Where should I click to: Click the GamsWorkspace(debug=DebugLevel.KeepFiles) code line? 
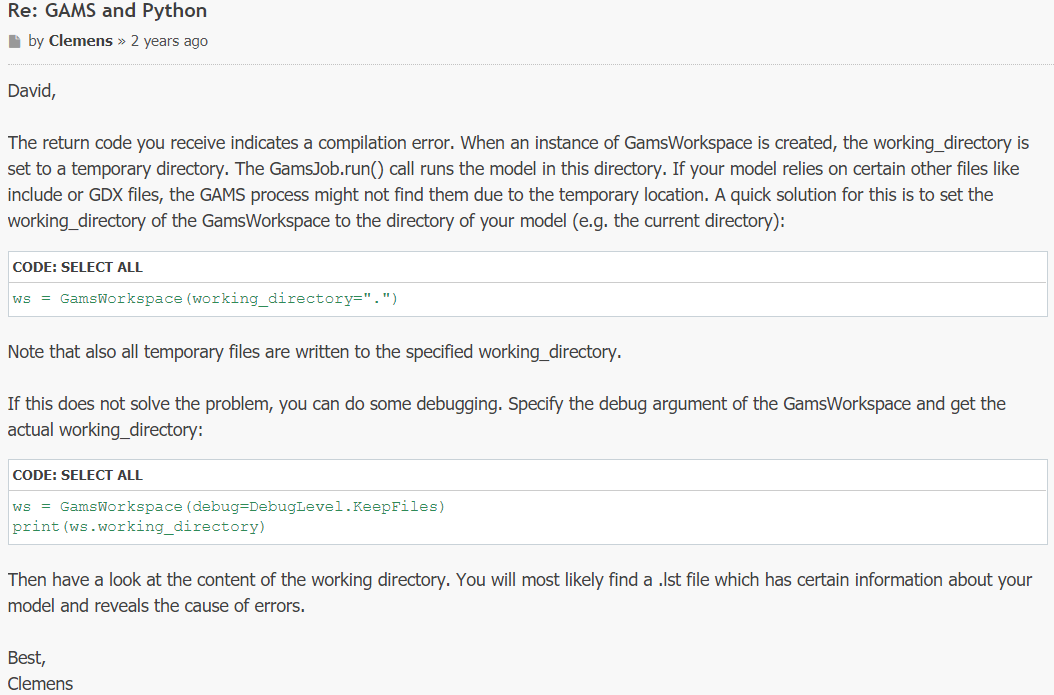[229, 506]
